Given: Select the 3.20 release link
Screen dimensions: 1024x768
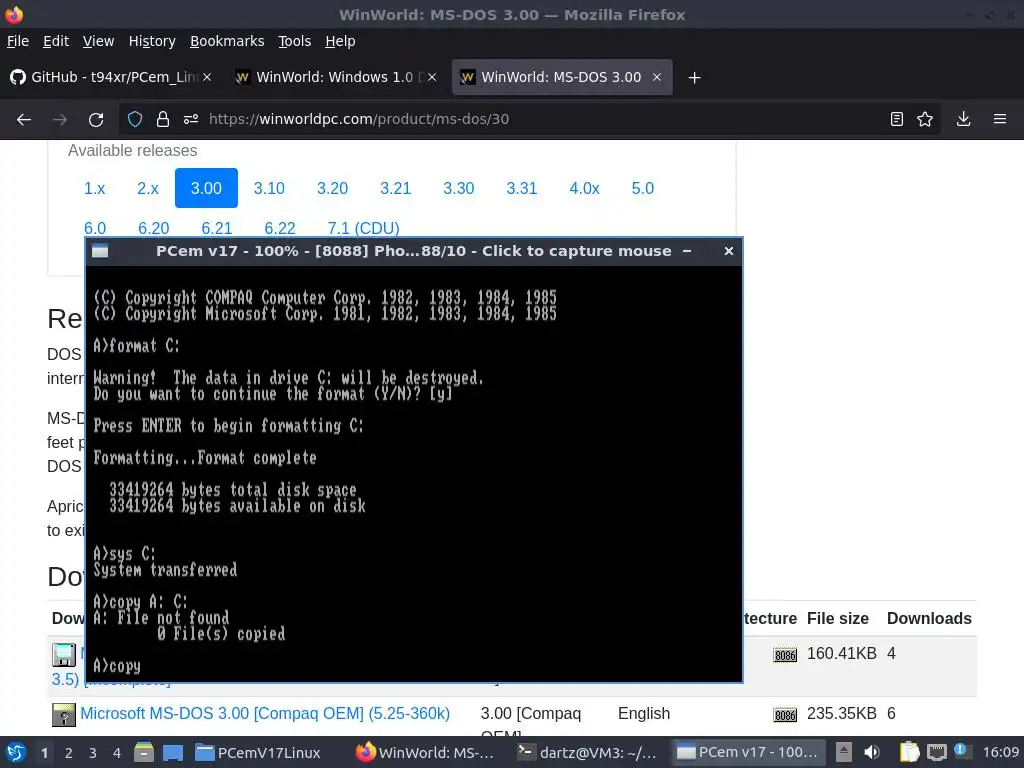Looking at the screenshot, I should coord(332,188).
